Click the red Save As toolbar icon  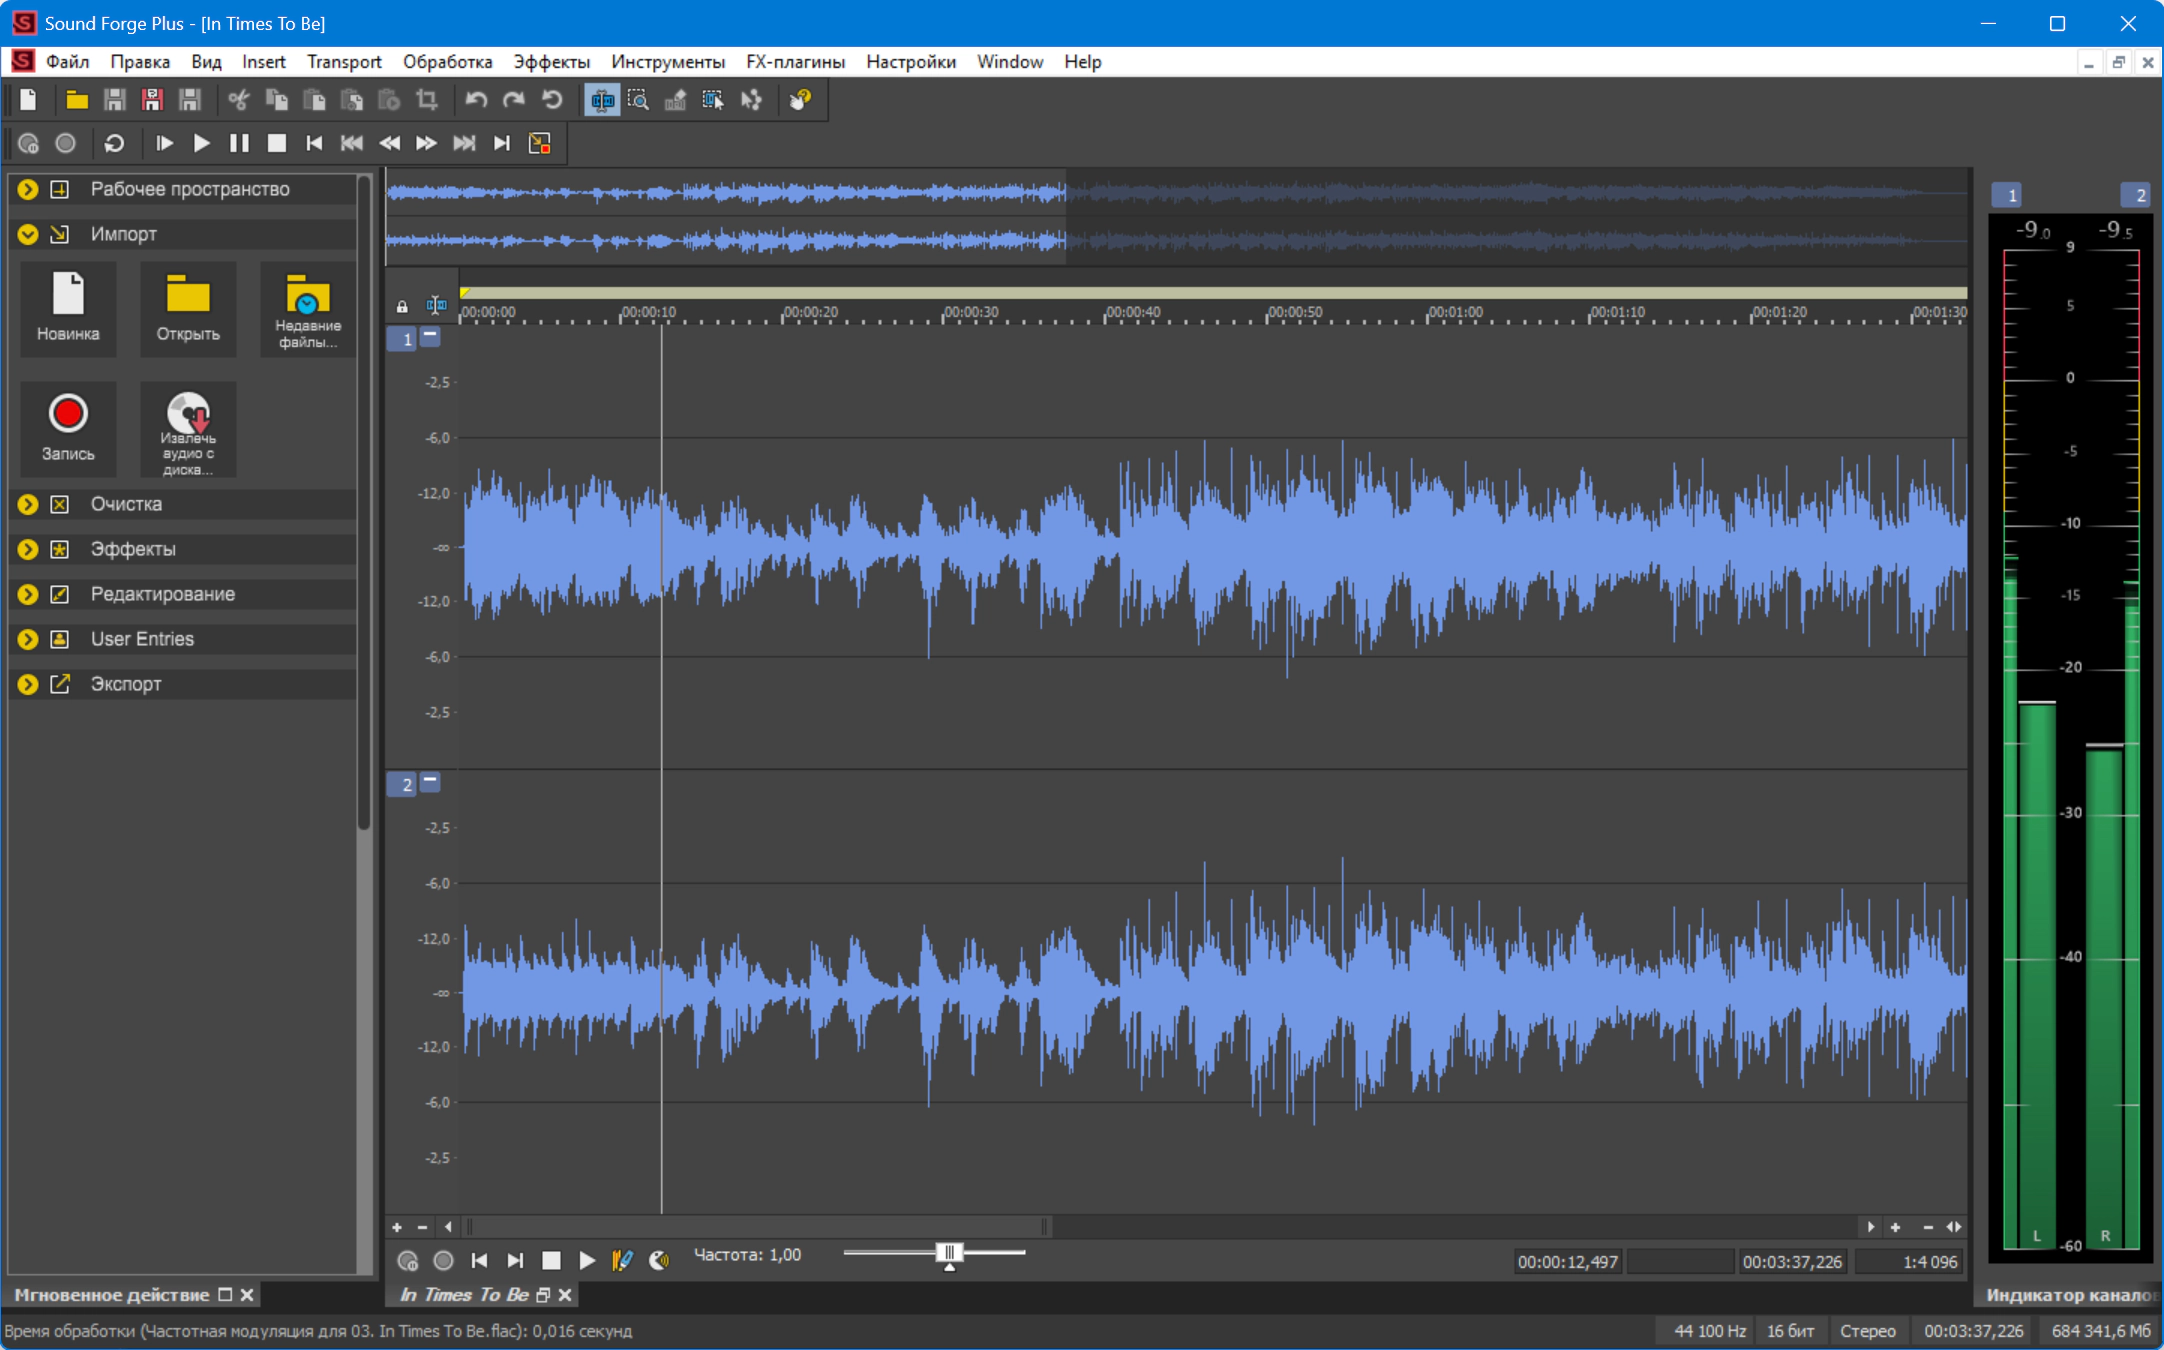152,100
